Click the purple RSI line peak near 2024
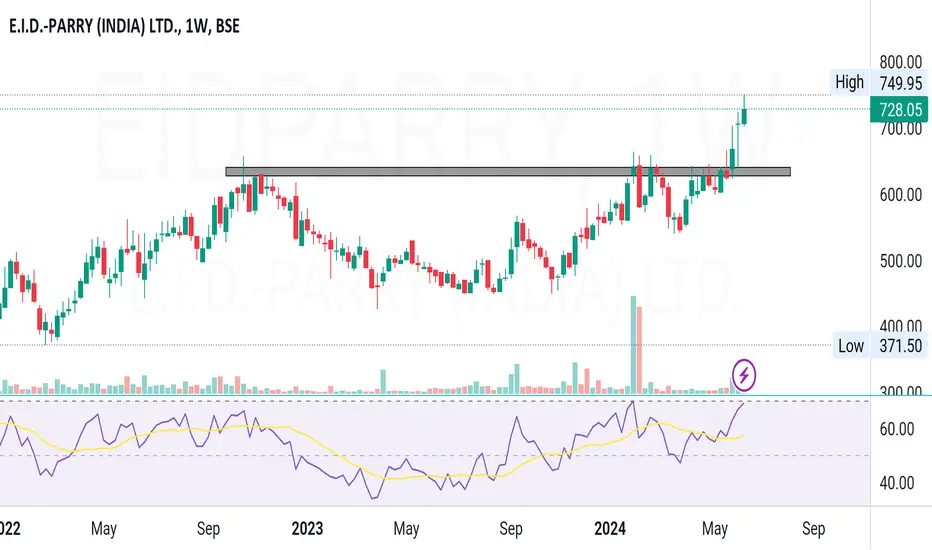The width and height of the screenshot is (932, 550). [x=632, y=403]
